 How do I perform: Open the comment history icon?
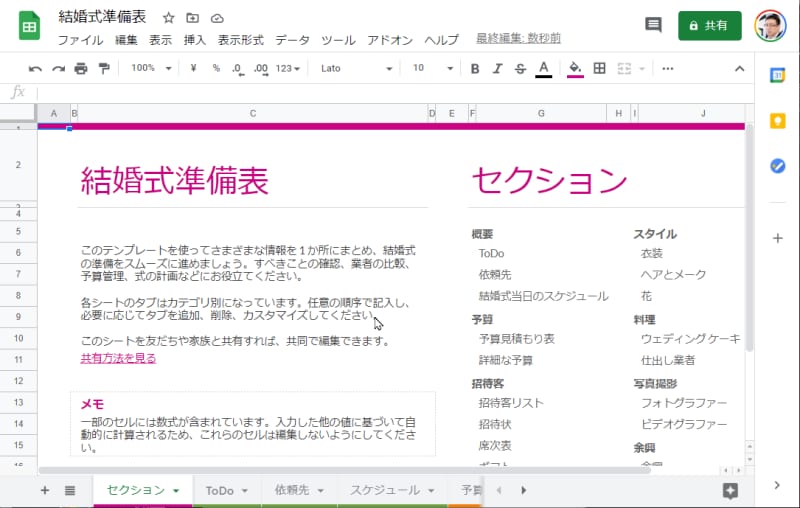coord(653,24)
